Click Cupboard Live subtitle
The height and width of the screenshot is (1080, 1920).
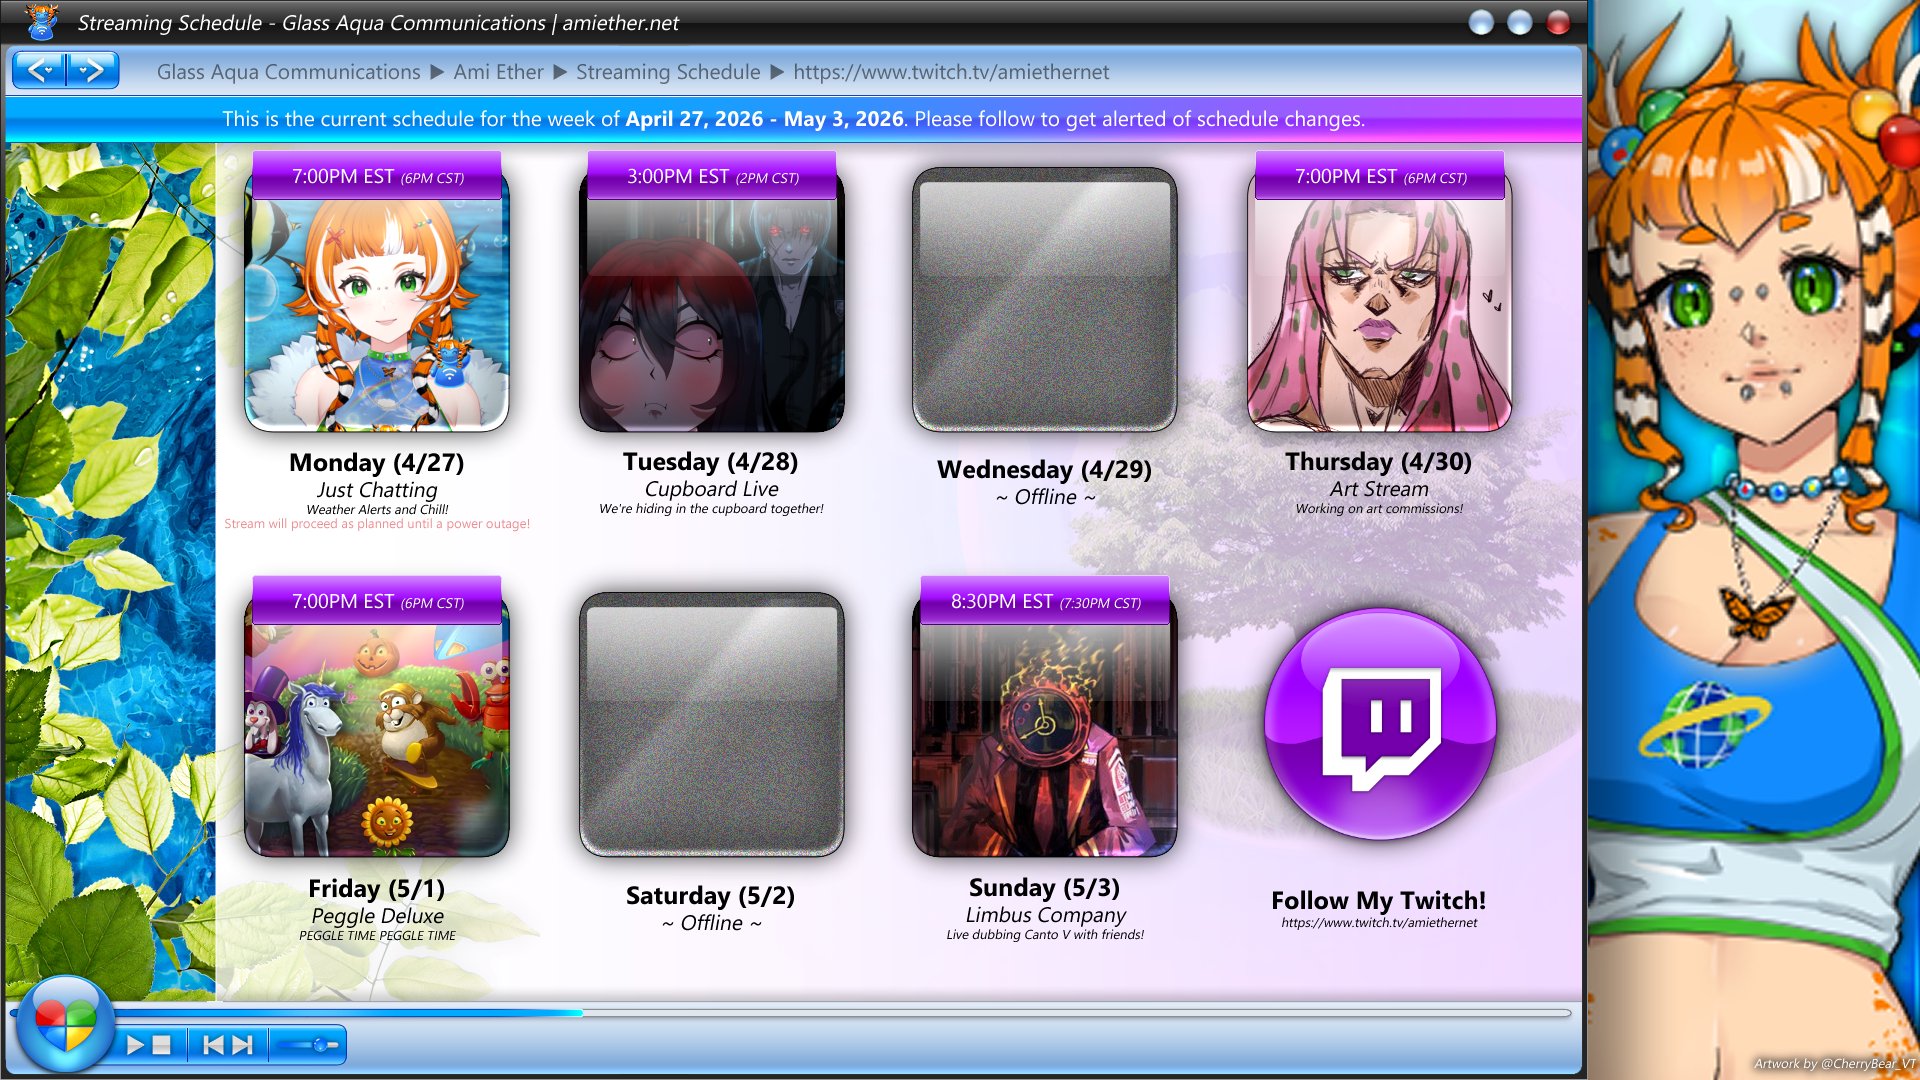point(711,489)
